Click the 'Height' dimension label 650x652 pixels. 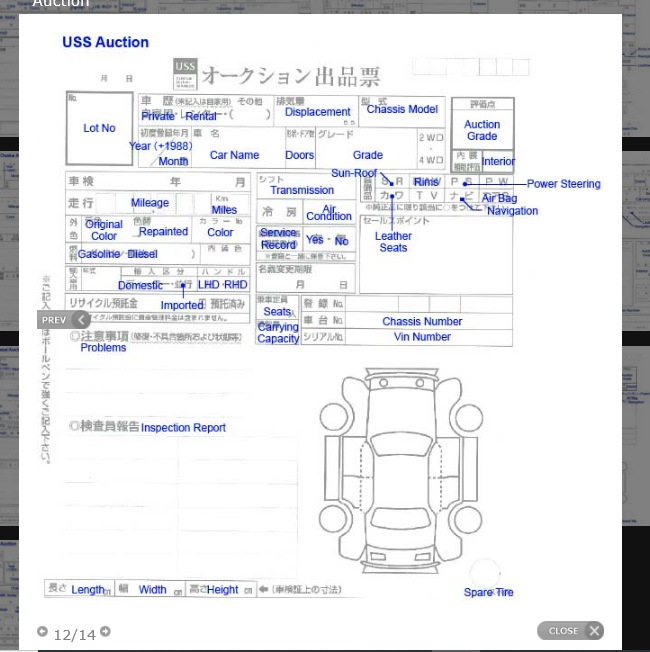(222, 590)
